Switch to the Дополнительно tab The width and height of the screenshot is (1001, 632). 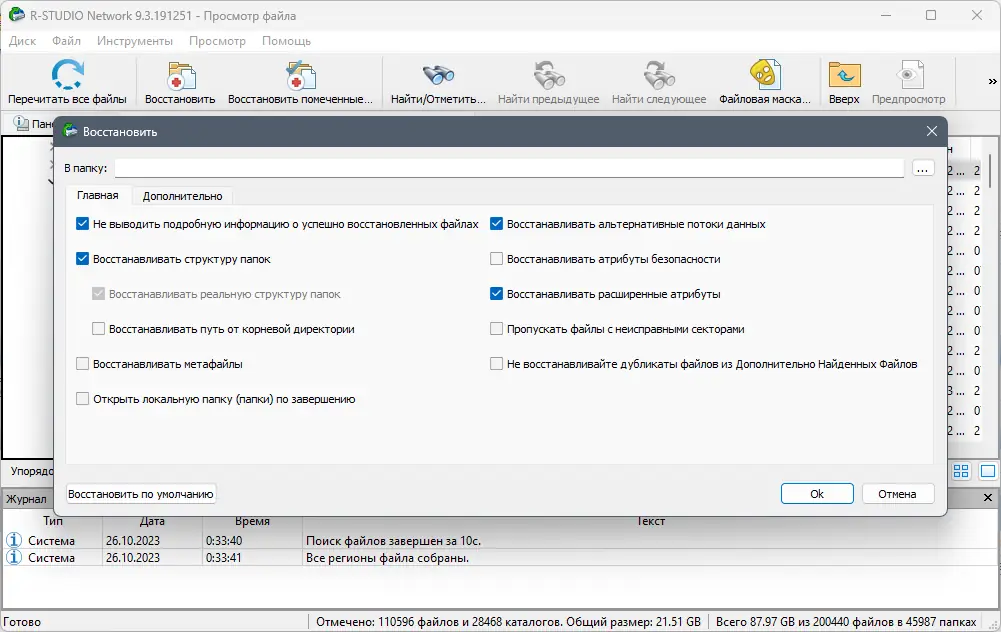[183, 196]
